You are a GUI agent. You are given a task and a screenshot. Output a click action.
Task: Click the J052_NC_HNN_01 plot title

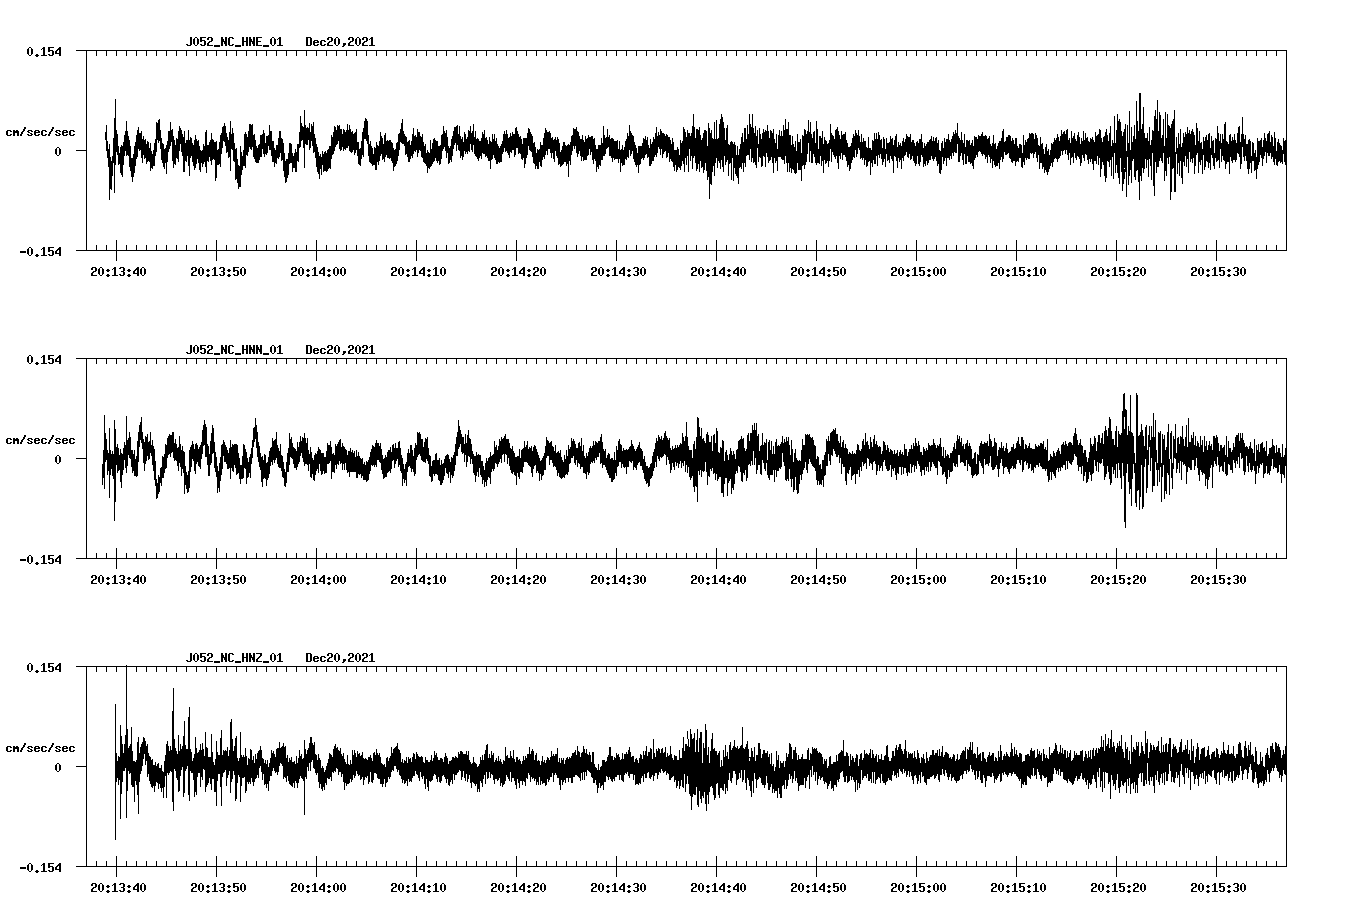[x=234, y=350]
